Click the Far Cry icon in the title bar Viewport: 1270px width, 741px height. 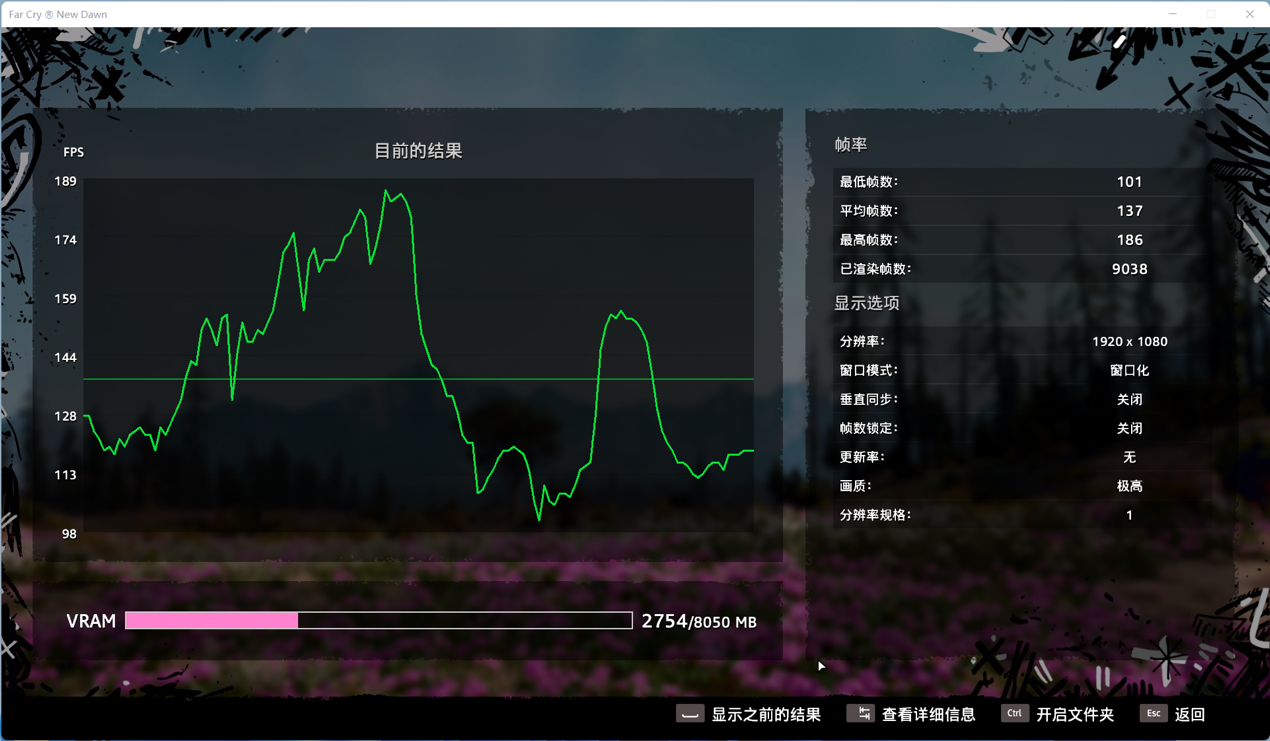tap(17, 13)
